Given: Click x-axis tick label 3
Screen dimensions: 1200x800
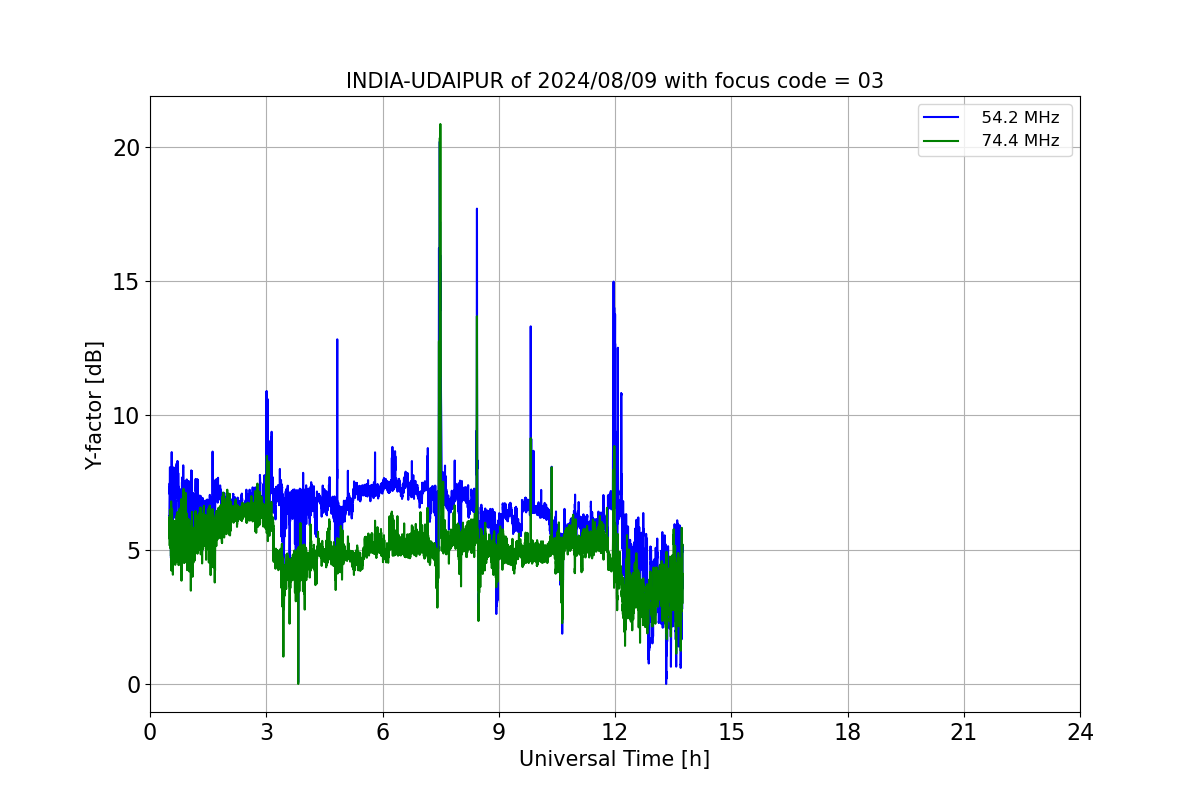Looking at the screenshot, I should pyautogui.click(x=267, y=732).
